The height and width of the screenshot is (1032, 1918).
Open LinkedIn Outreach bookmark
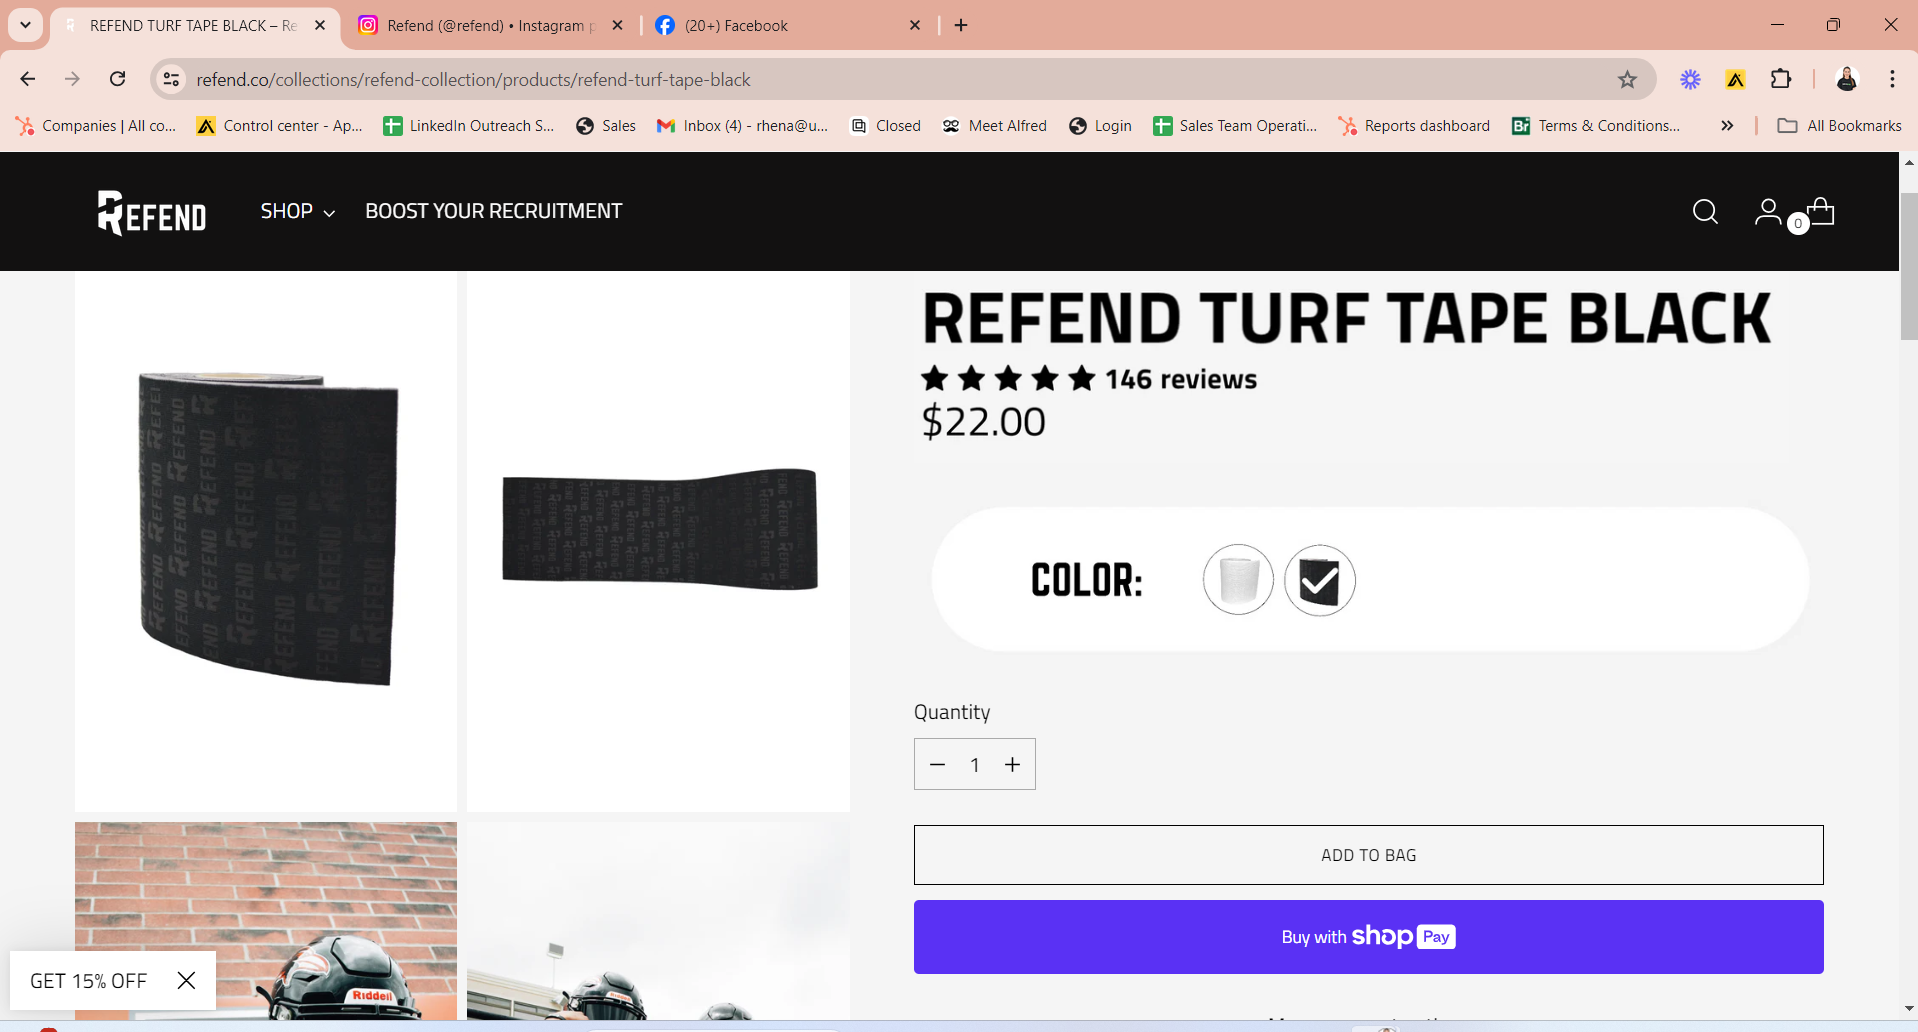pyautogui.click(x=469, y=126)
